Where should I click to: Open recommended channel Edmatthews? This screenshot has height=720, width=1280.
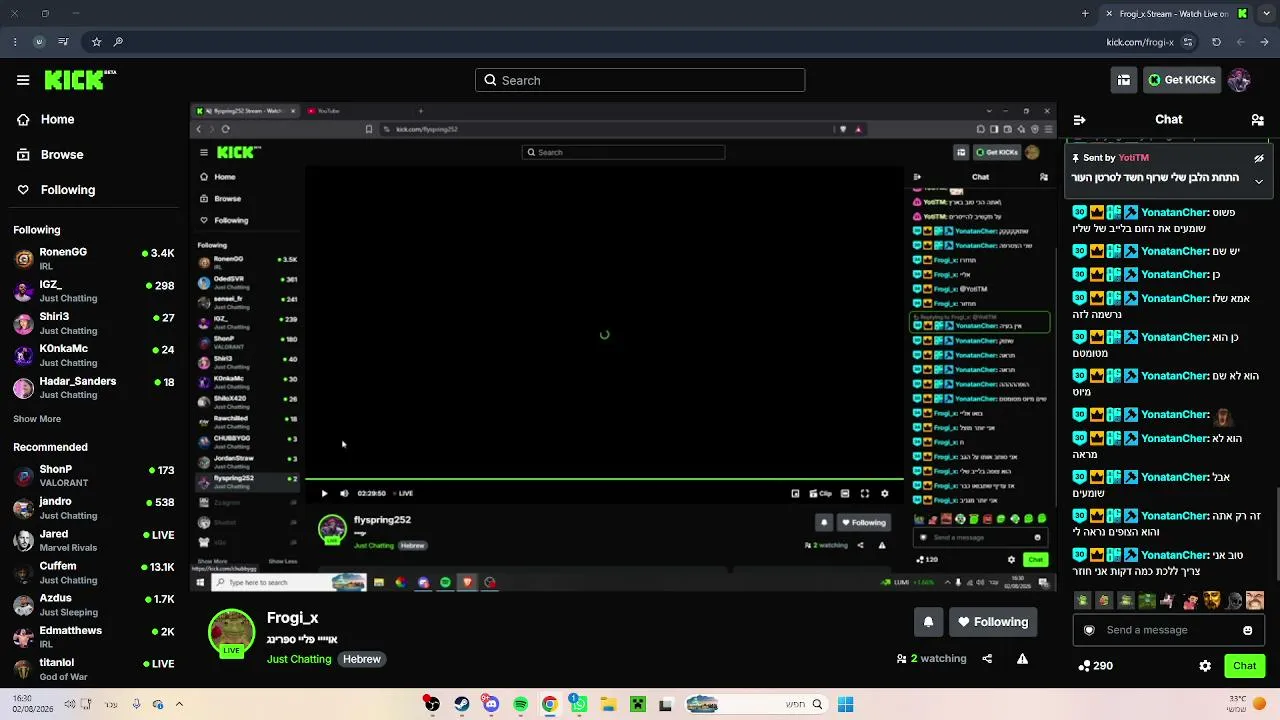pos(95,636)
